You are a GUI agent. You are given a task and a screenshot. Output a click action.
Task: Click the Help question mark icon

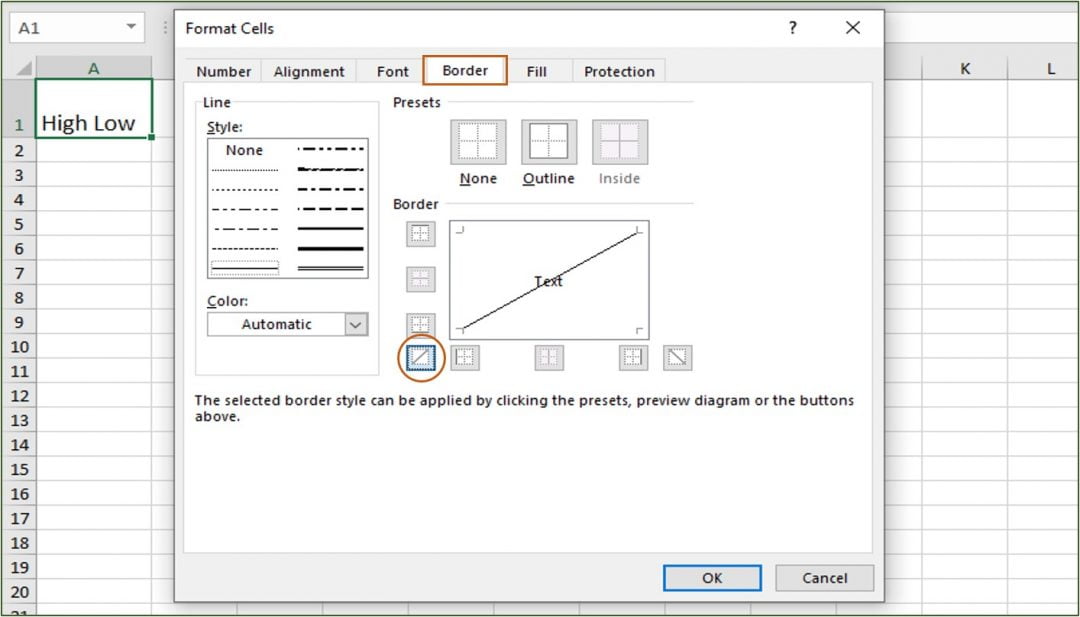coord(792,28)
